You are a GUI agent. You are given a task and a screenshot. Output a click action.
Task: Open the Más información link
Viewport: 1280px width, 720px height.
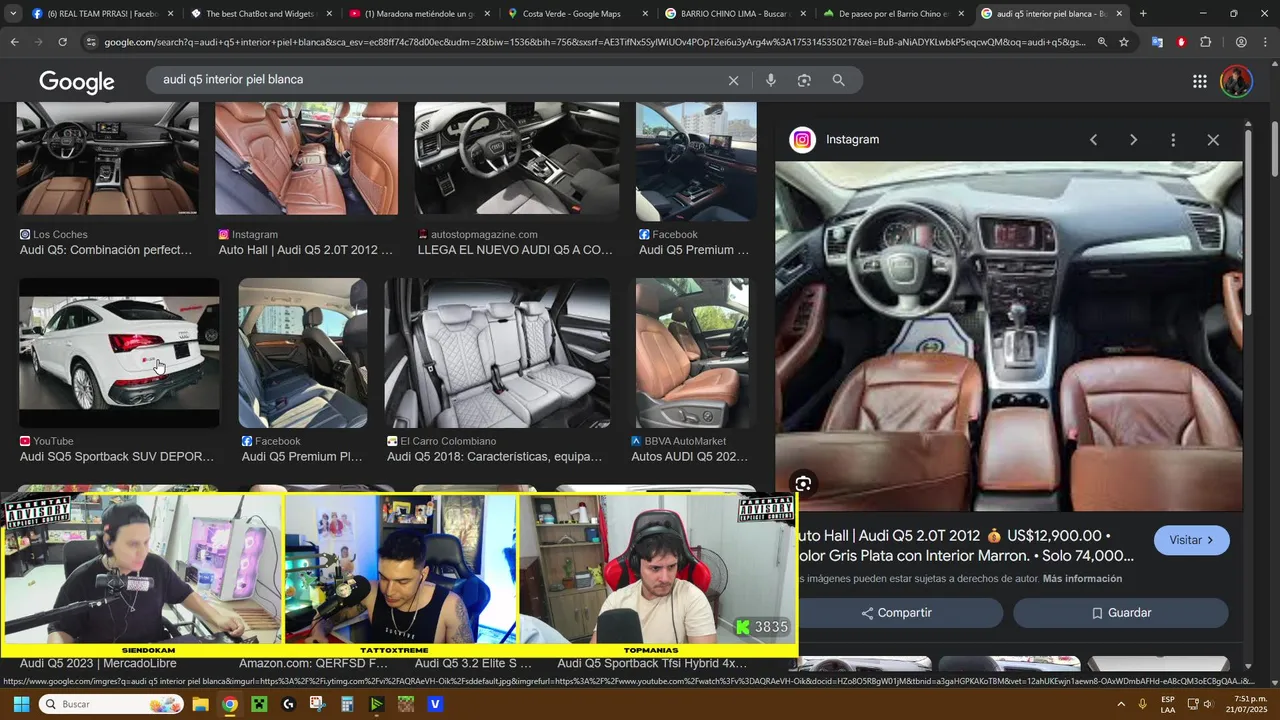click(1082, 579)
